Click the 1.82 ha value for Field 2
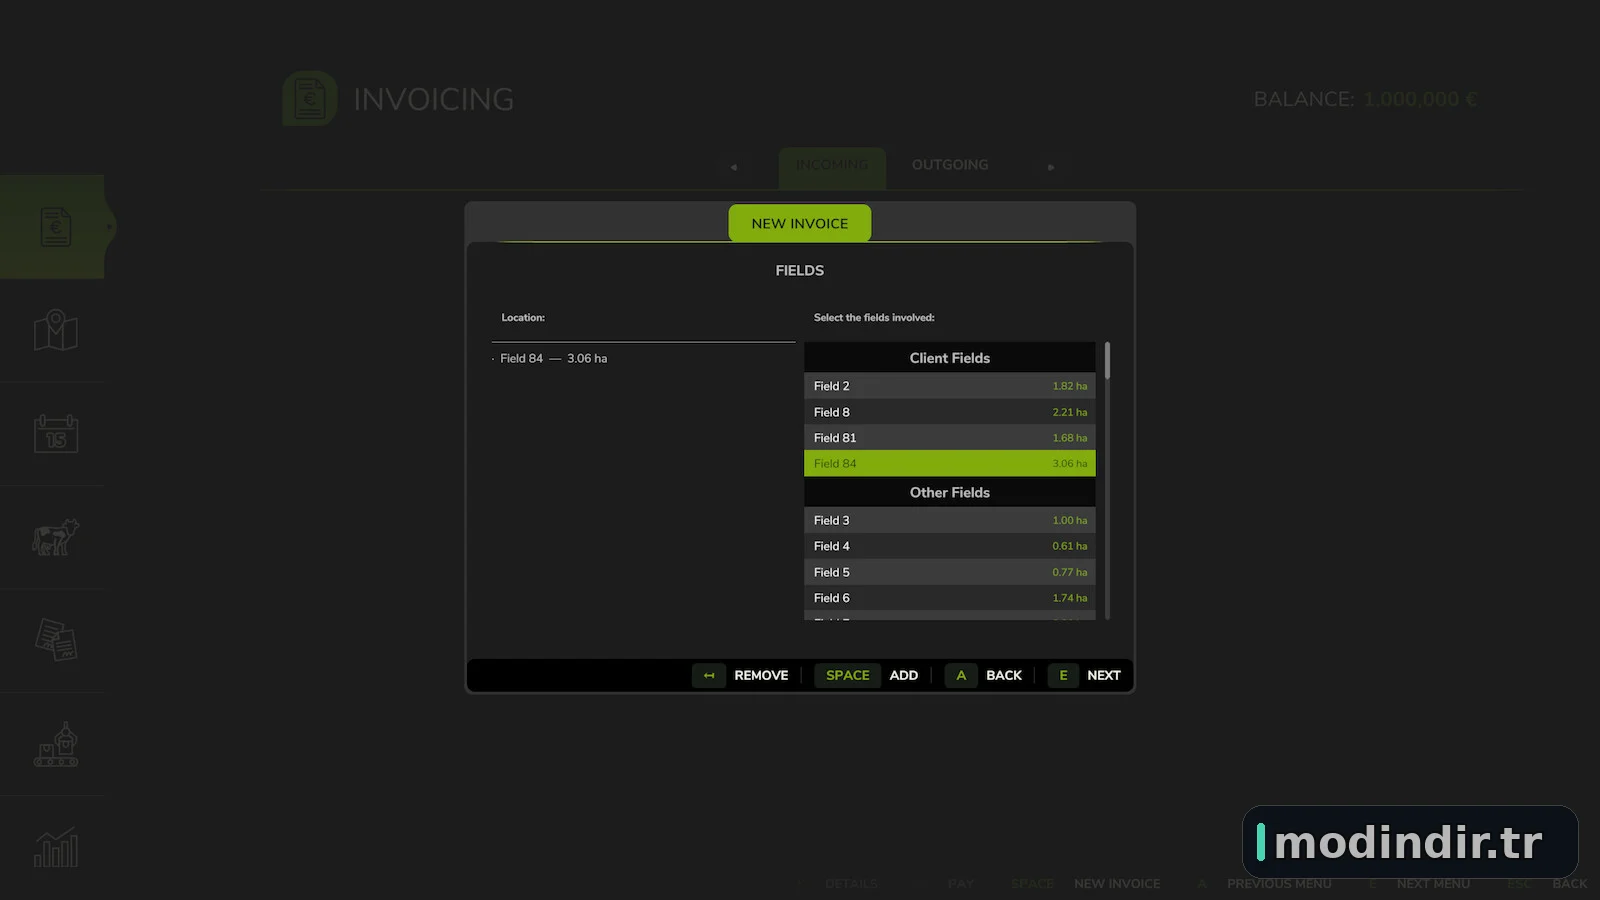 tap(1069, 386)
